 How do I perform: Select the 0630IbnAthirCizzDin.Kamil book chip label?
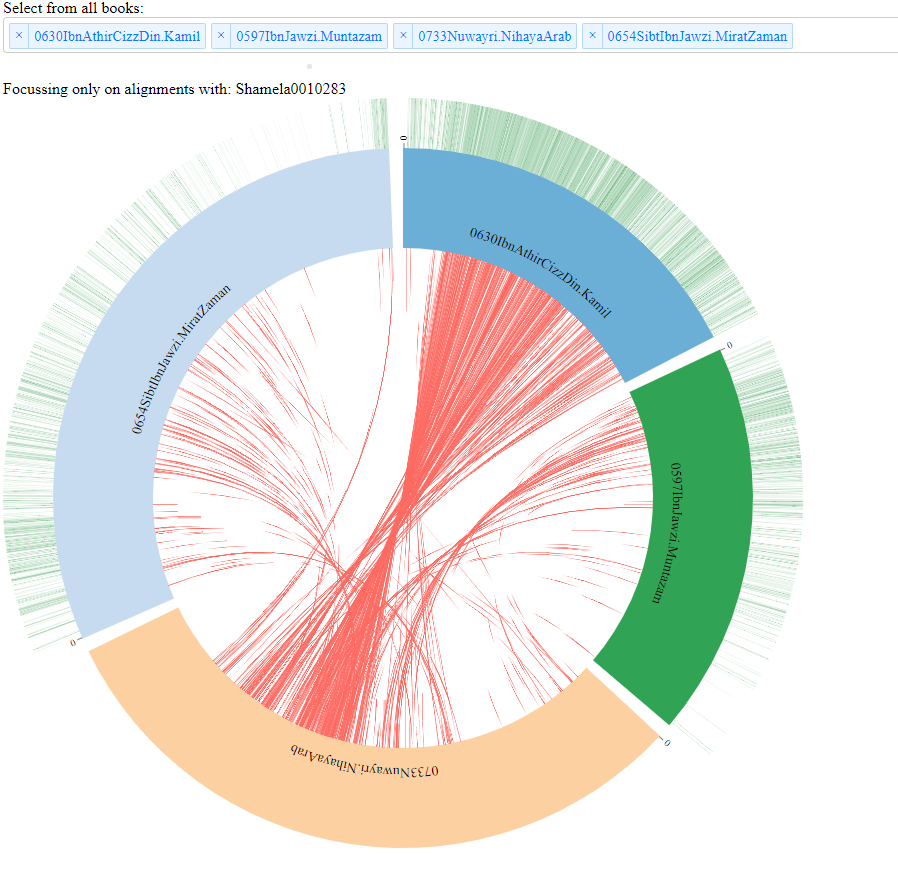tap(115, 36)
